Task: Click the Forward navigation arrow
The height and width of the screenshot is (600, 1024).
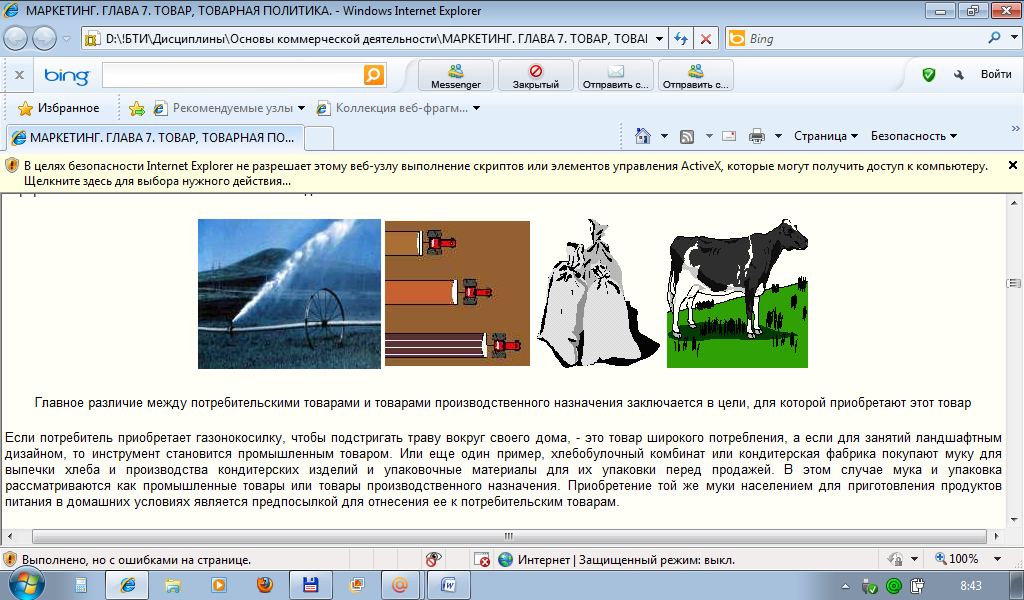Action: point(44,39)
